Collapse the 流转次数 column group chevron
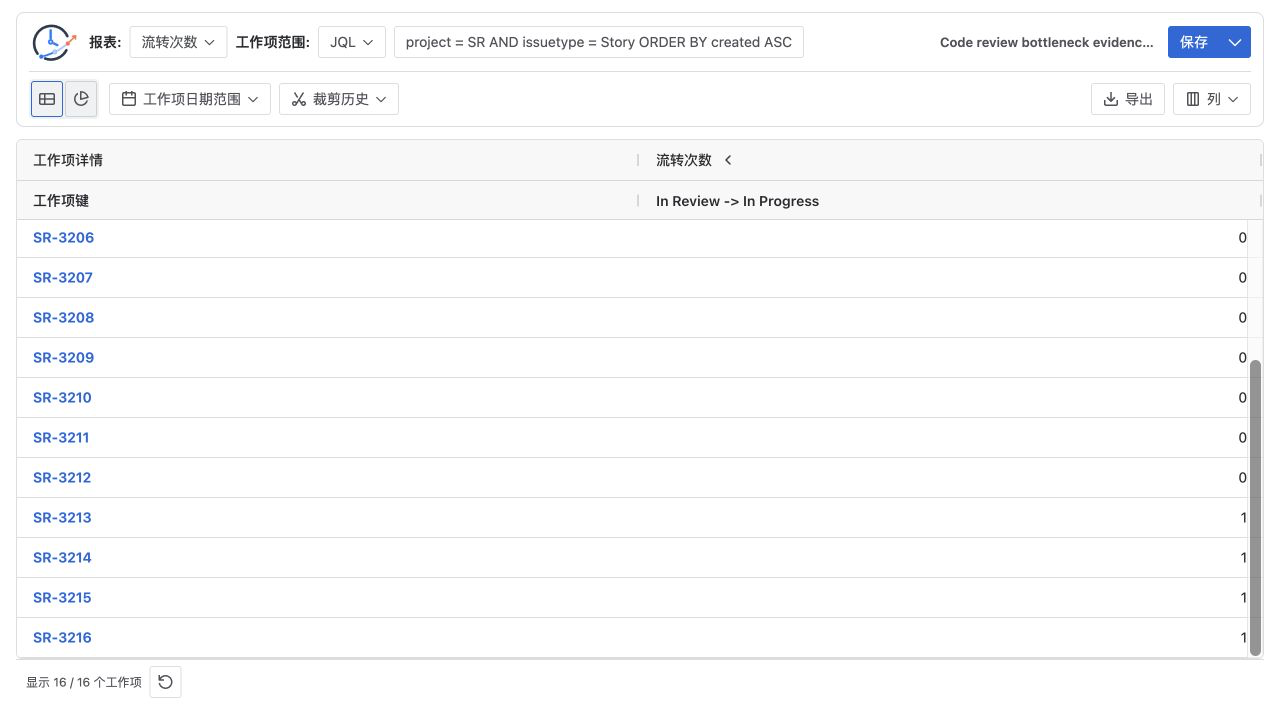Image resolution: width=1280 pixels, height=720 pixels. click(728, 160)
